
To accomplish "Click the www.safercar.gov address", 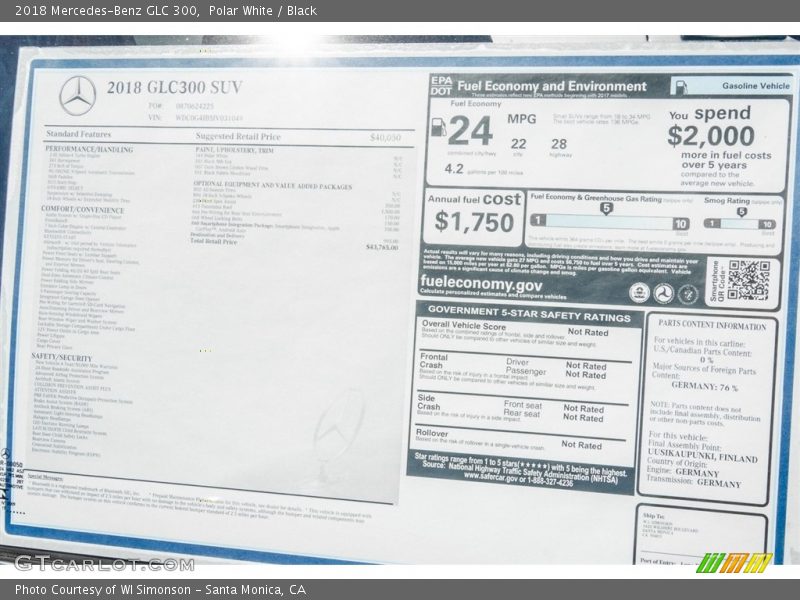I will (489, 477).
